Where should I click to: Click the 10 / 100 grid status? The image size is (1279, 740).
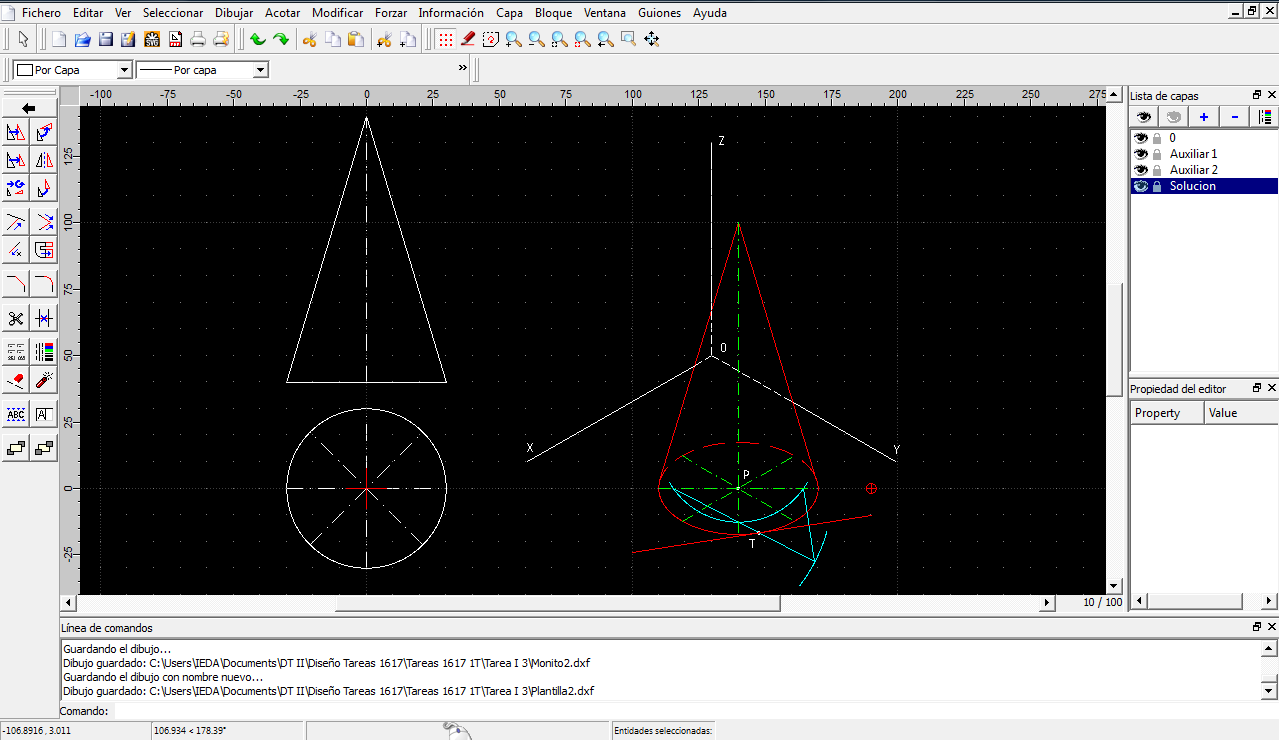pos(1102,602)
